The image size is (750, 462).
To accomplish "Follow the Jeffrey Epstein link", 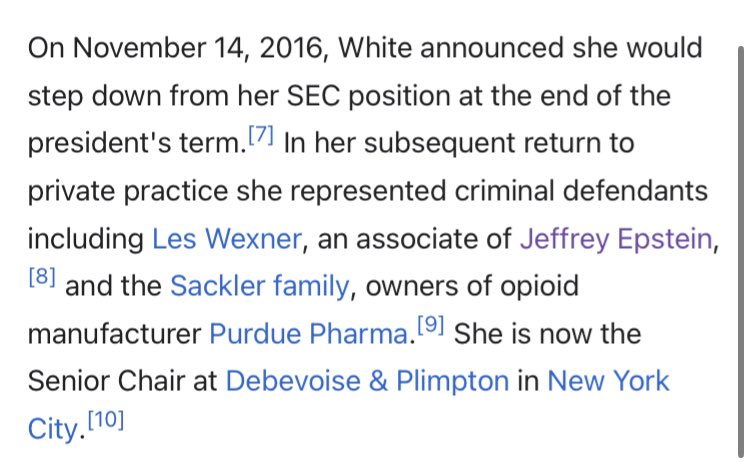I will tap(616, 239).
